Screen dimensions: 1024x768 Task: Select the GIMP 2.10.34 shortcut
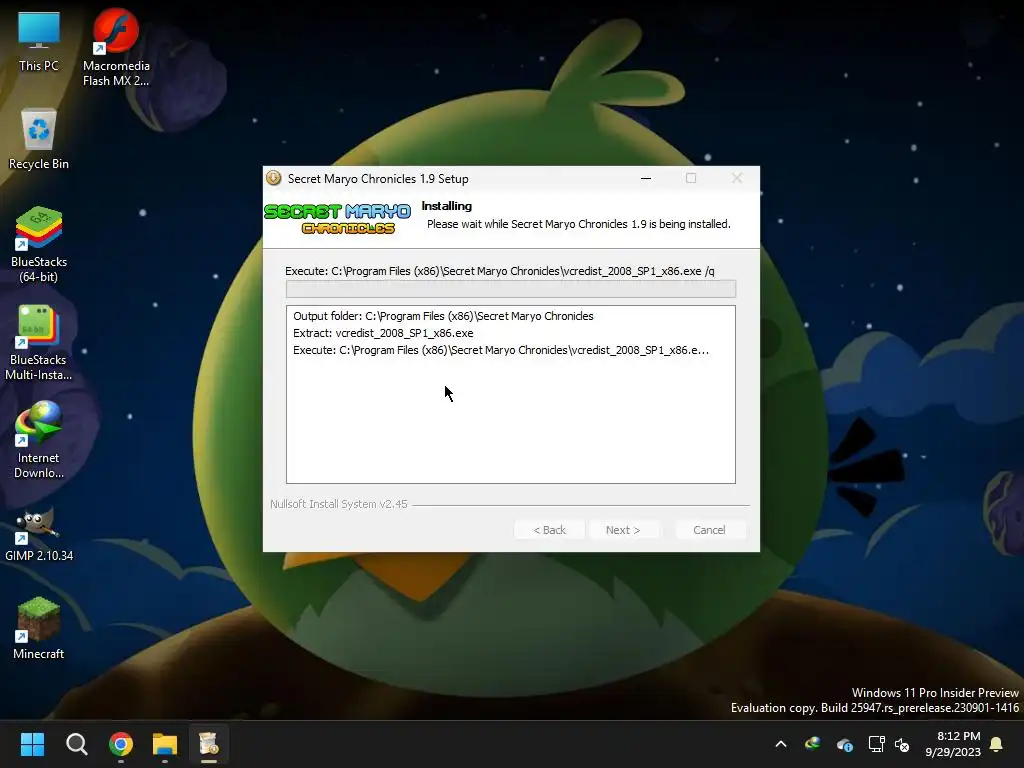pos(39,534)
